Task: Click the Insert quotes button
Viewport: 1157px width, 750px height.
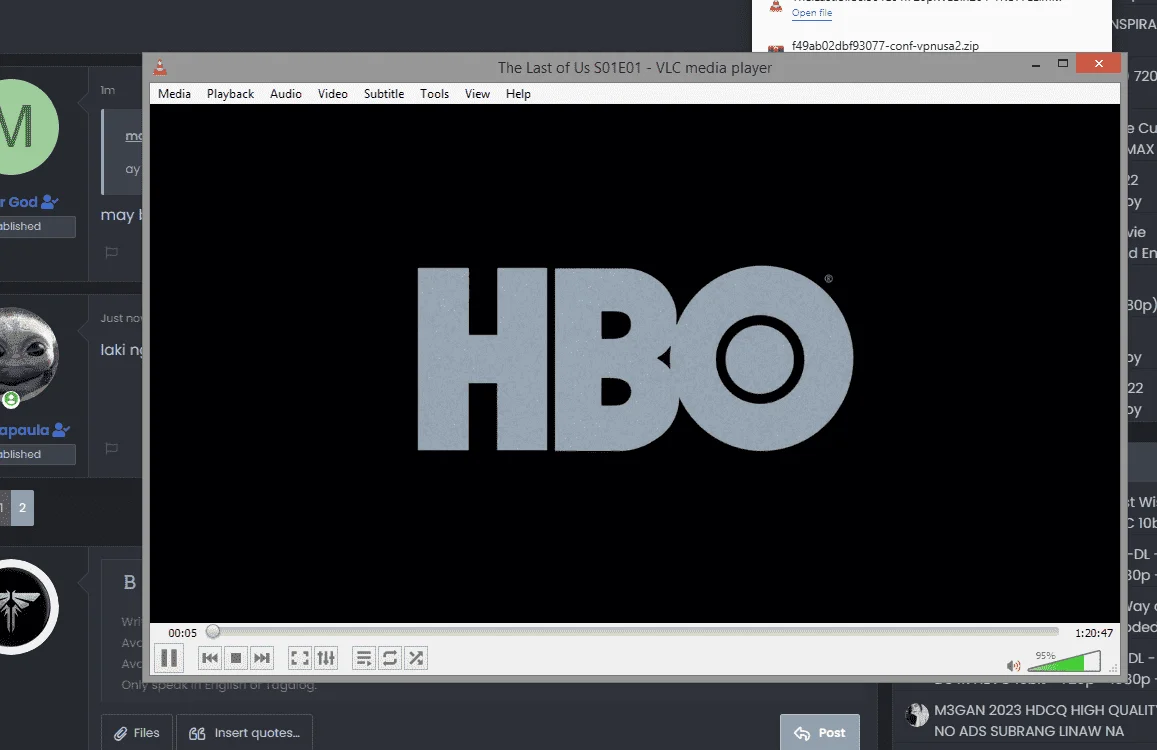Action: 244,732
